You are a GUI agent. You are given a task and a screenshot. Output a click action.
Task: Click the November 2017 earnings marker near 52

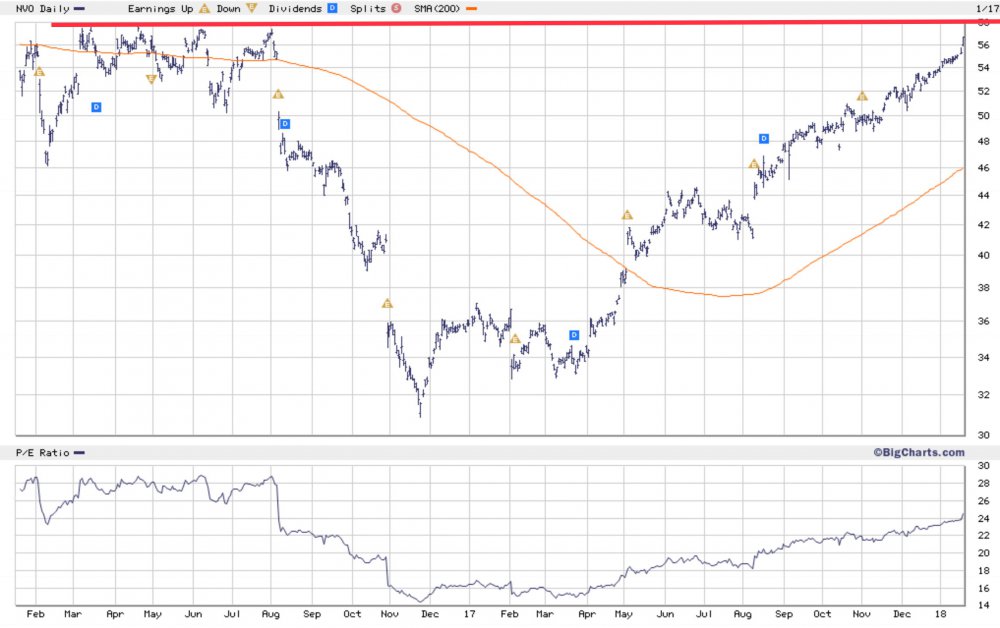point(862,96)
